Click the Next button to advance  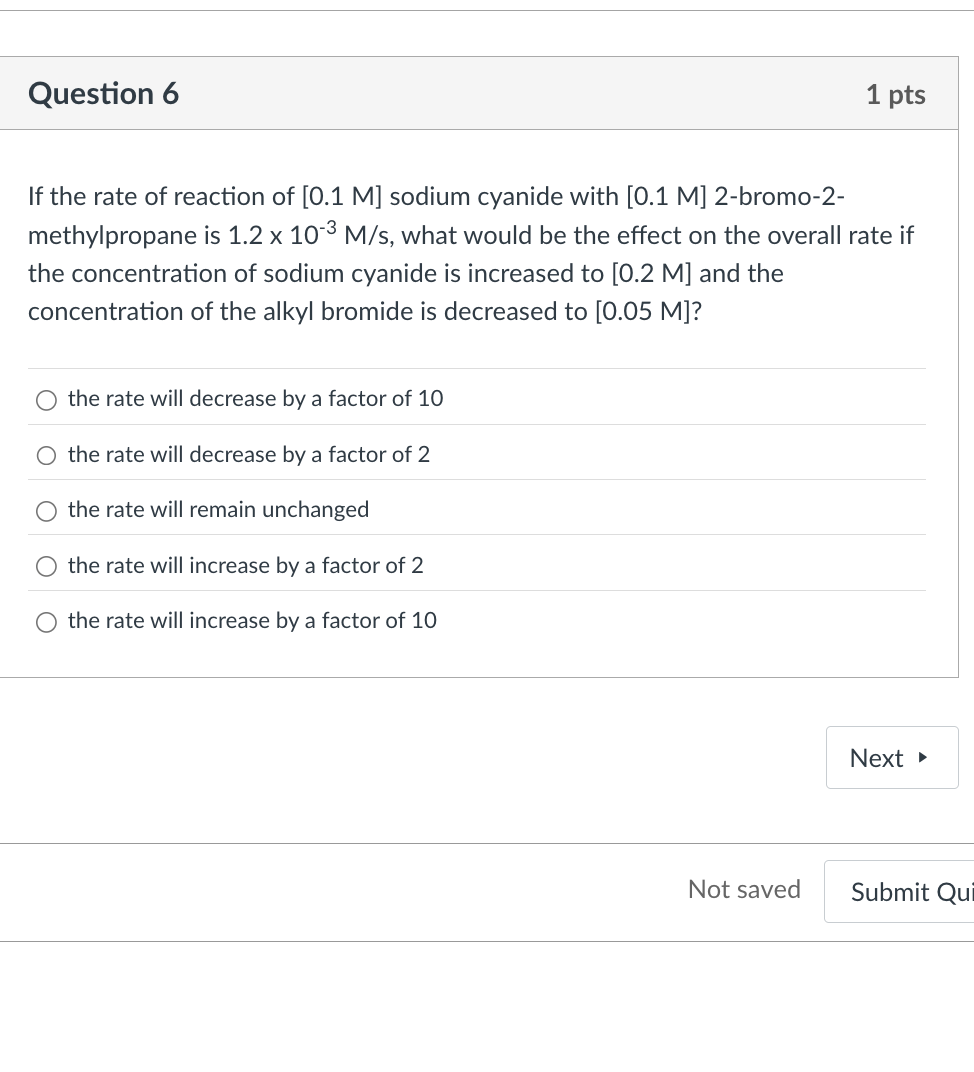coord(892,757)
